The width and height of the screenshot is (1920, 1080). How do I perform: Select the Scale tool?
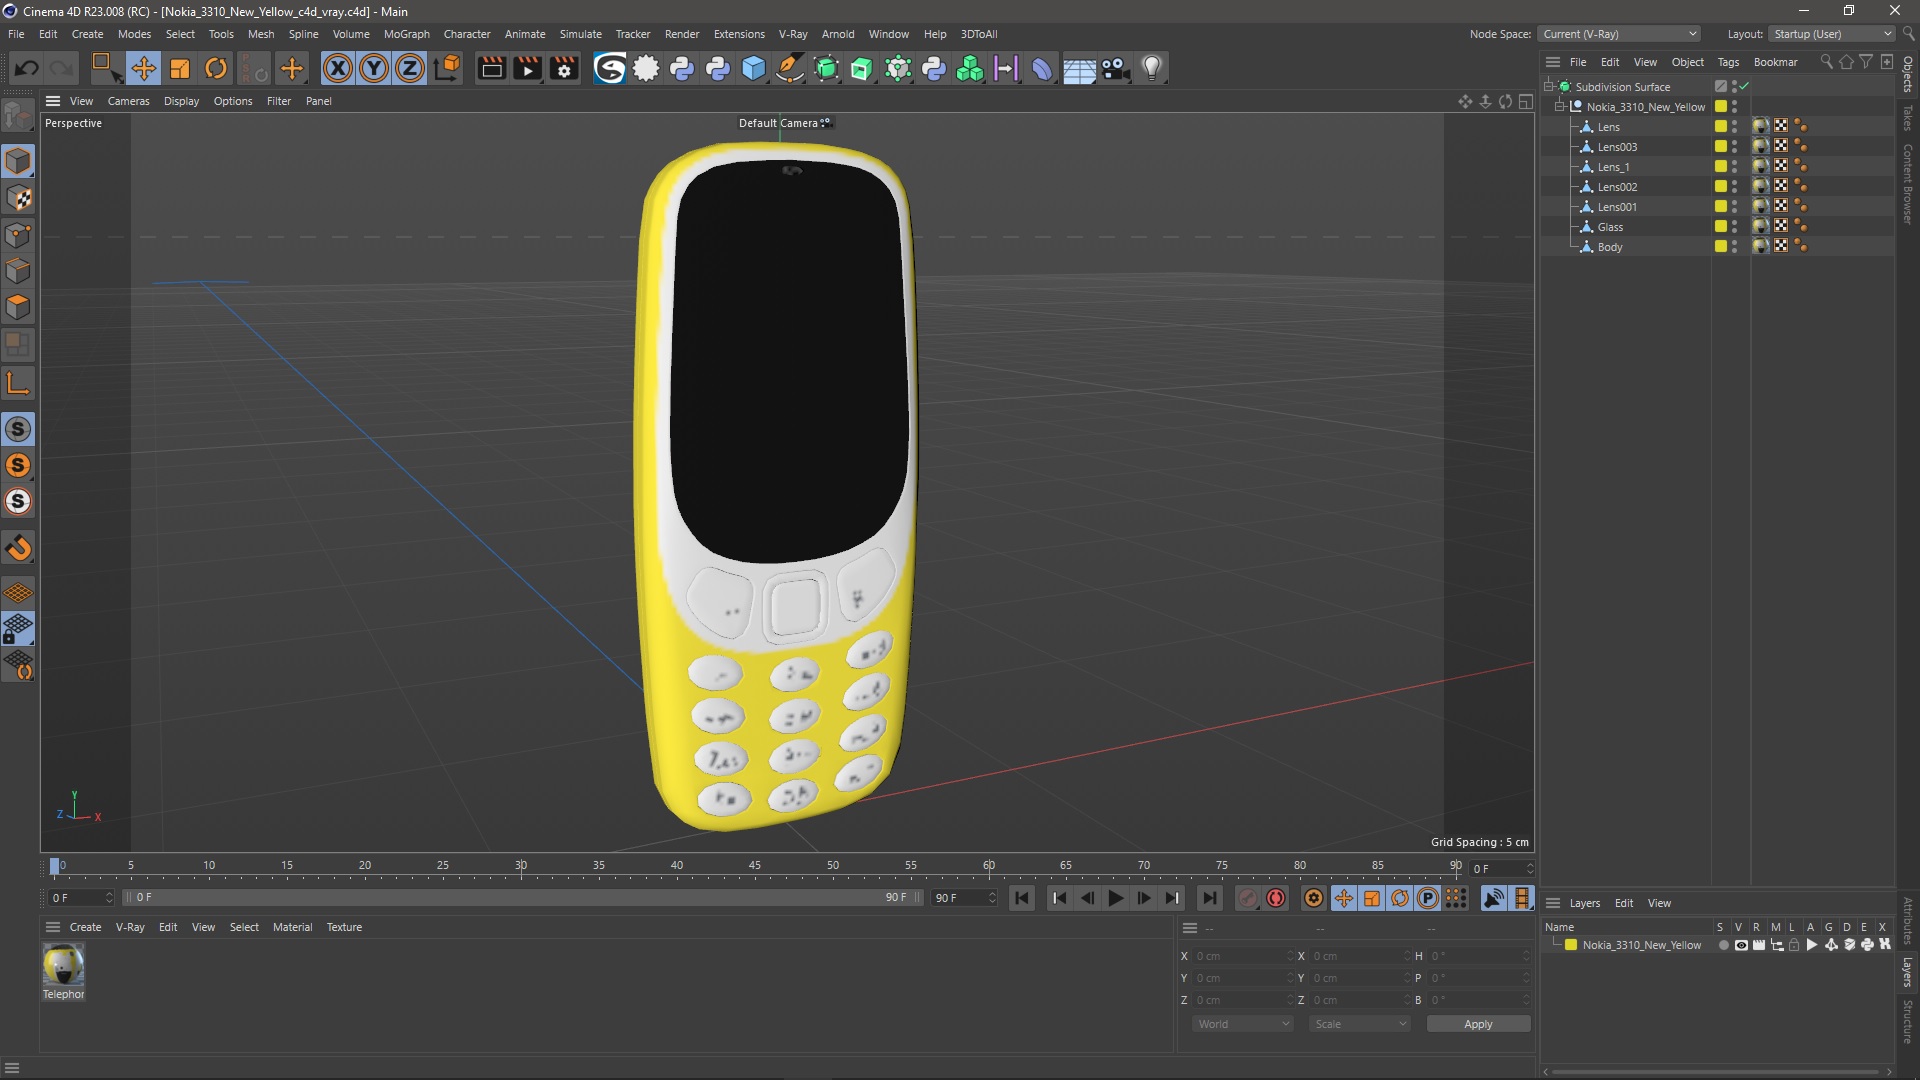[x=180, y=68]
